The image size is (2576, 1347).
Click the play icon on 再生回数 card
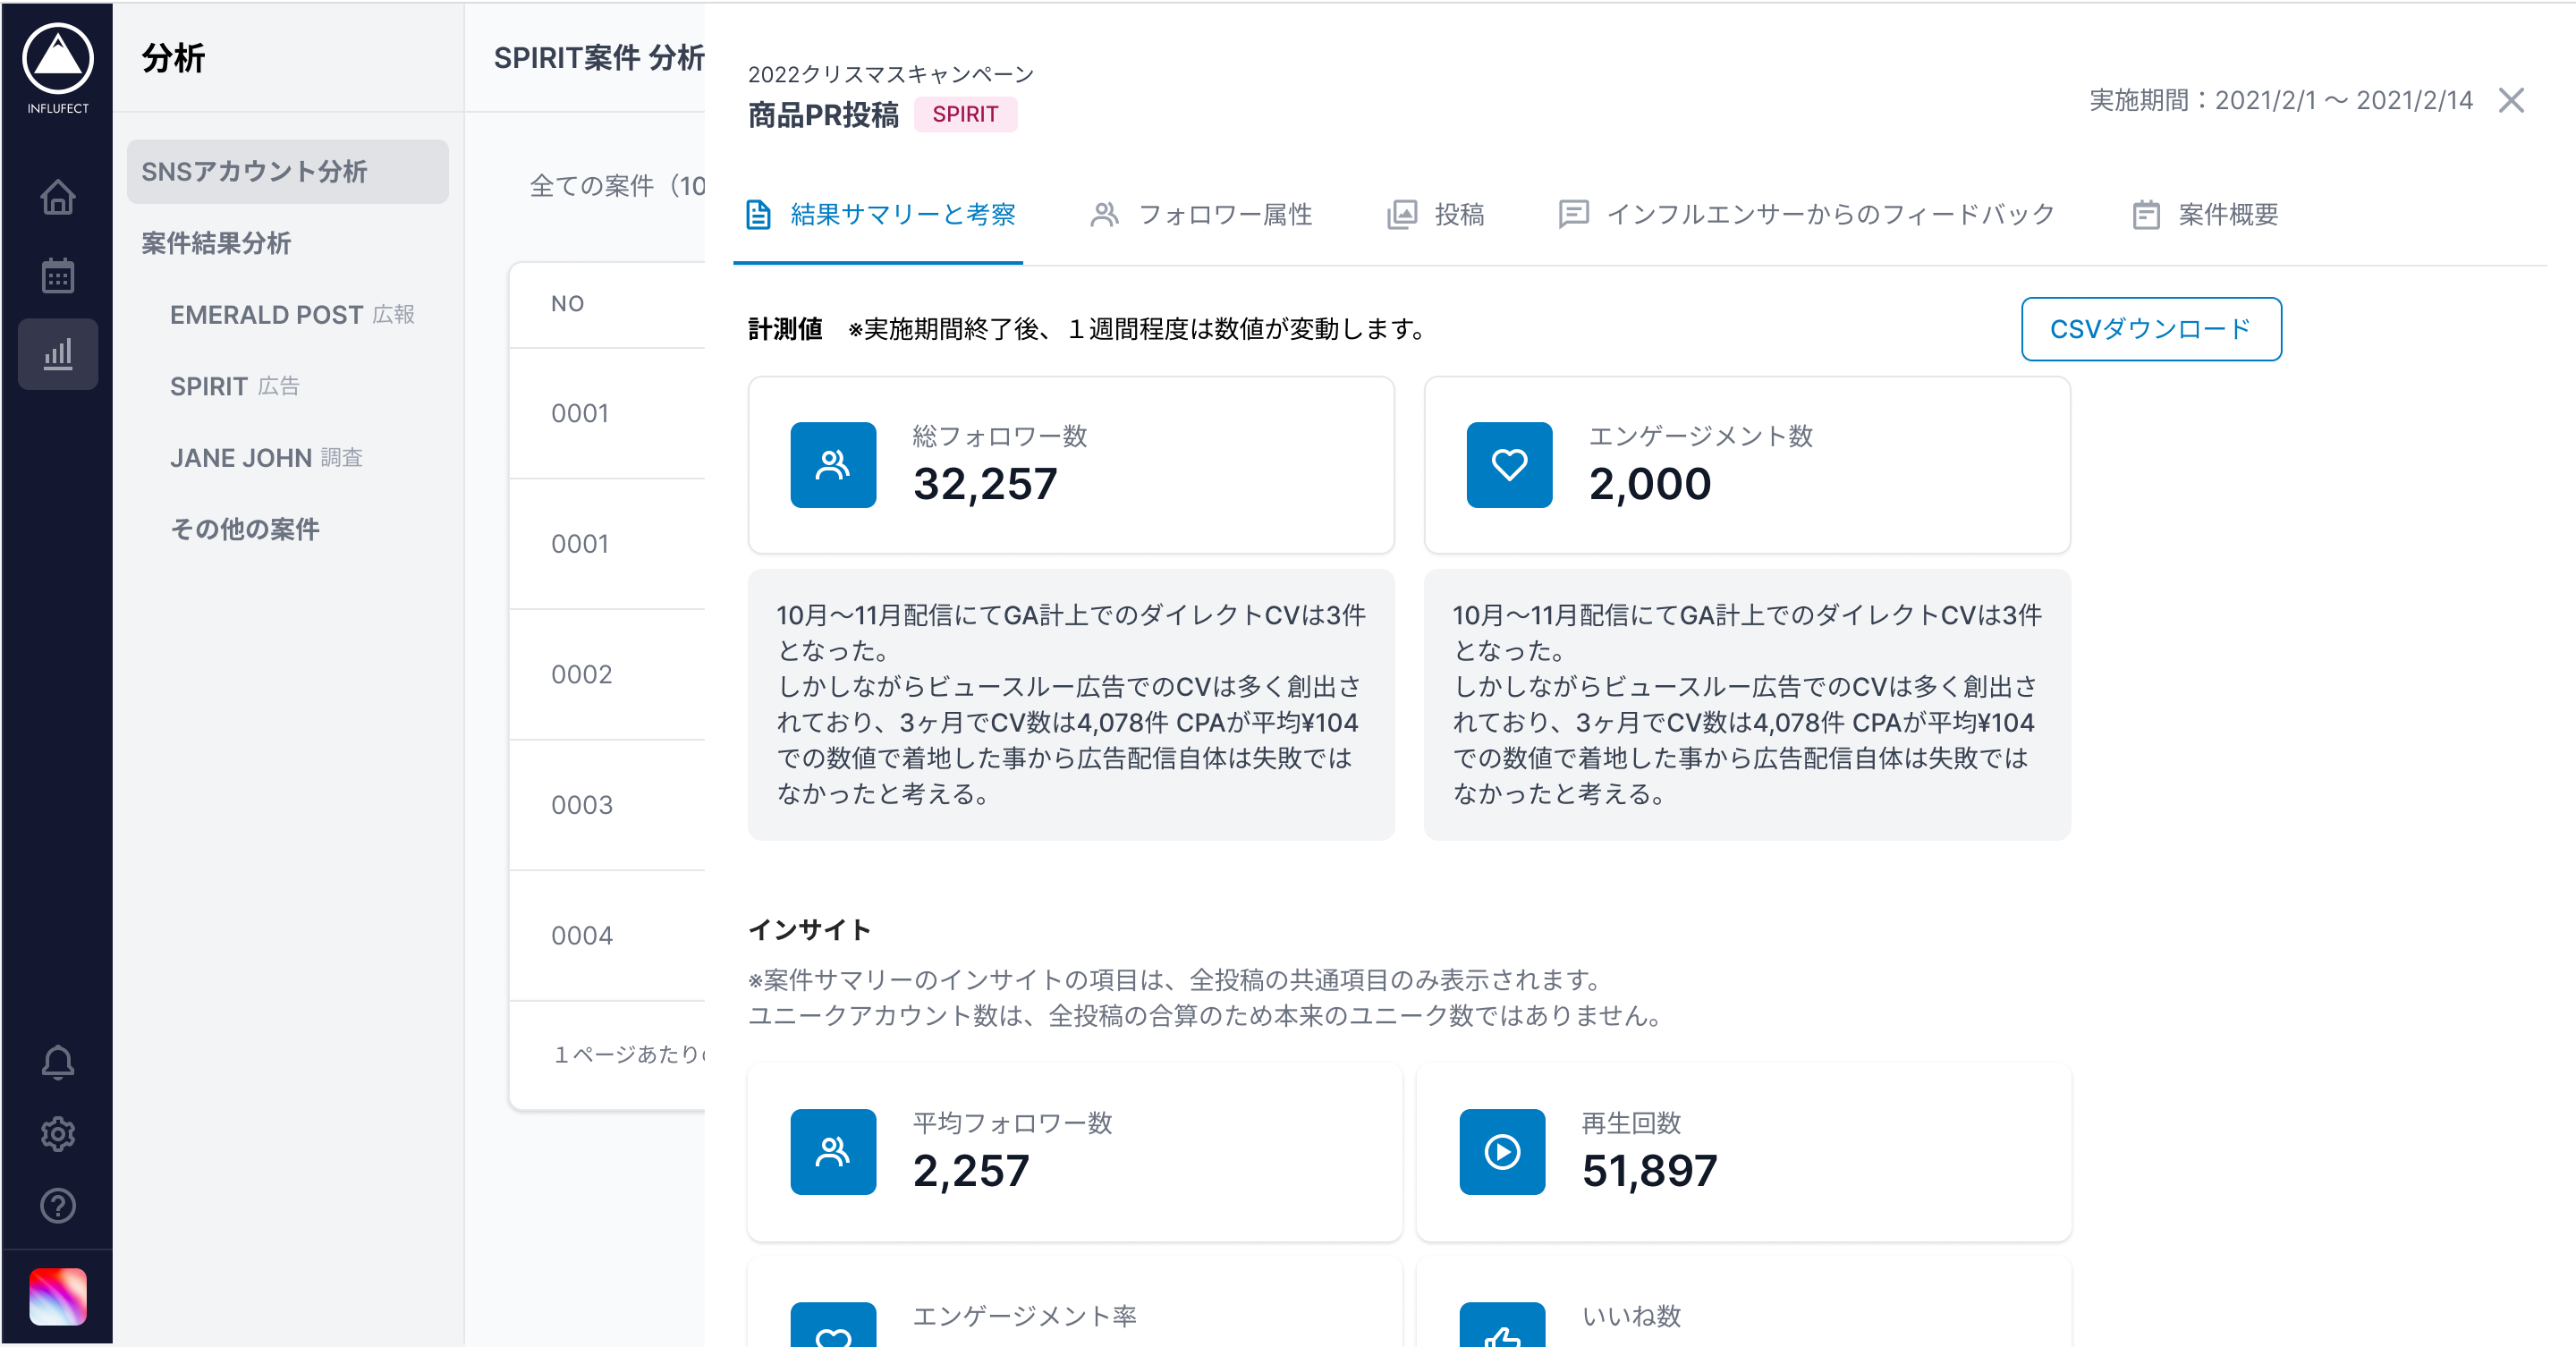[1501, 1152]
